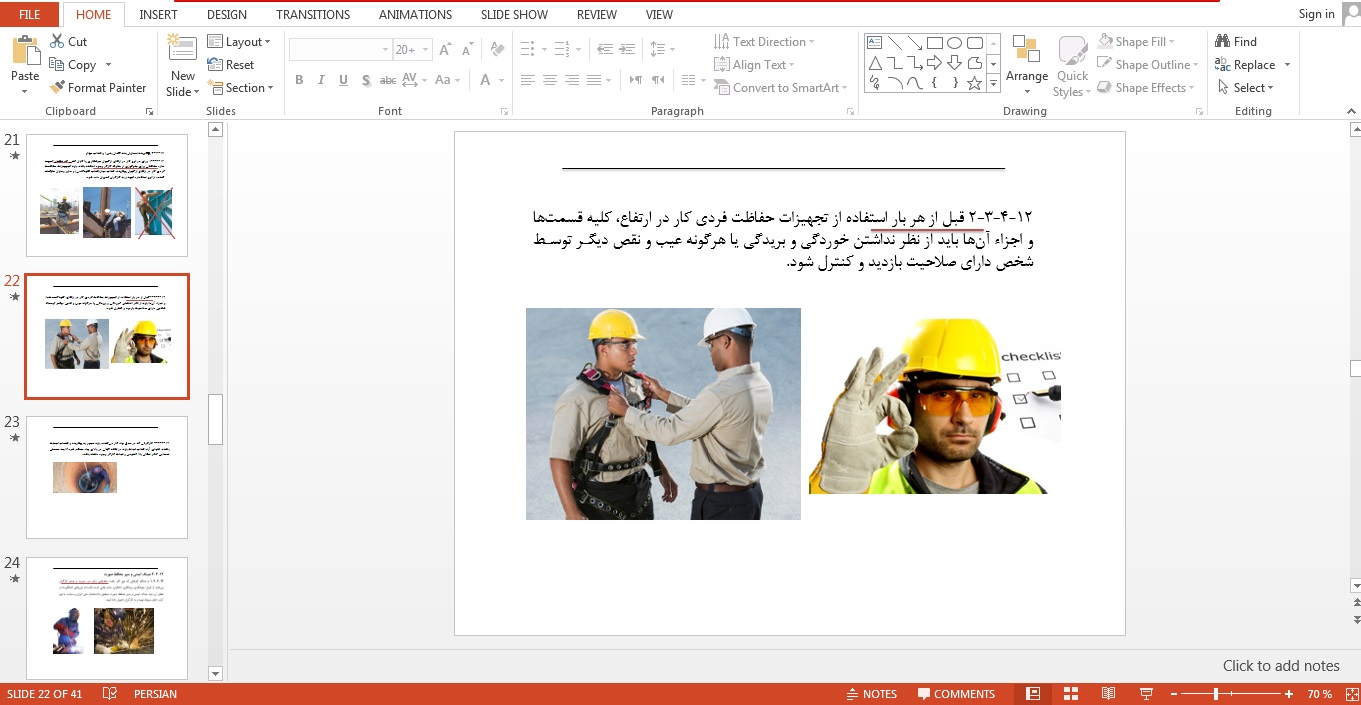Expand the Section dropdown
Viewport: 1361px width, 705px height.
(242, 88)
